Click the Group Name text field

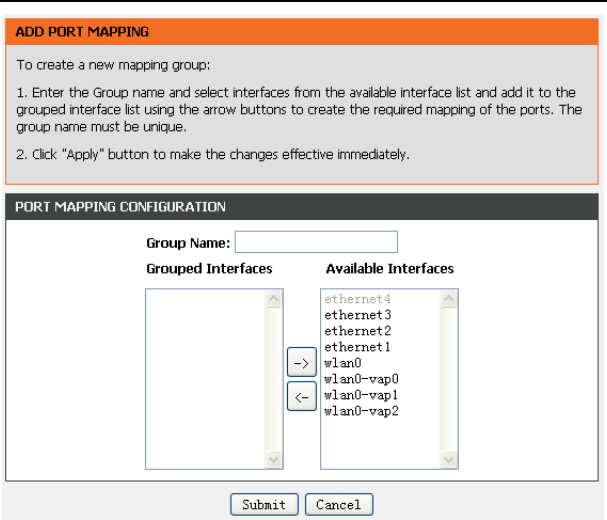tap(316, 242)
